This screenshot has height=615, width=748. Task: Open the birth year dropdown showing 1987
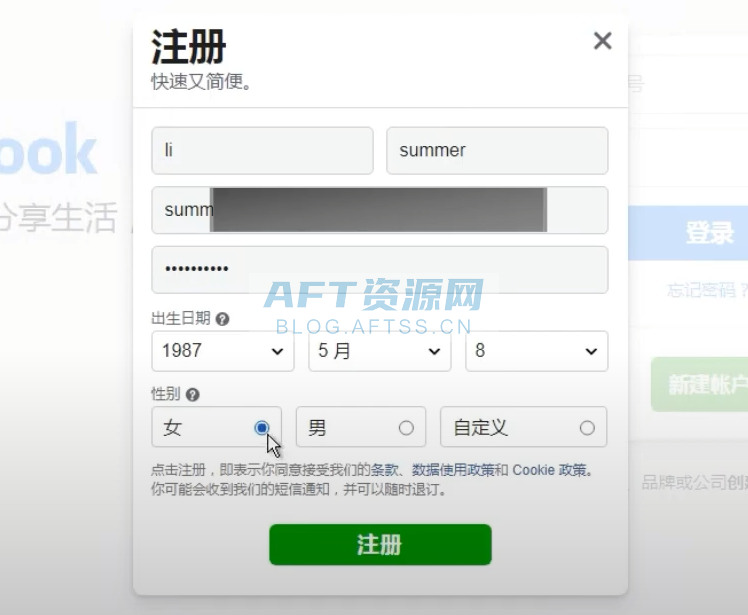[x=223, y=351]
